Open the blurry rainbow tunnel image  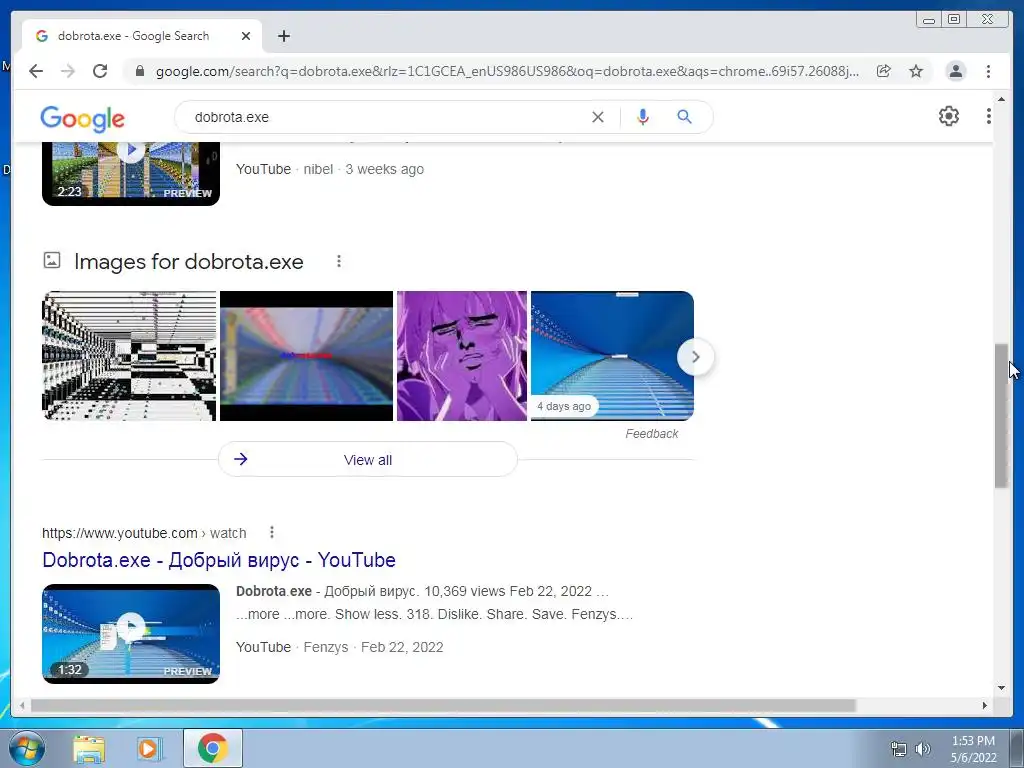click(x=306, y=356)
